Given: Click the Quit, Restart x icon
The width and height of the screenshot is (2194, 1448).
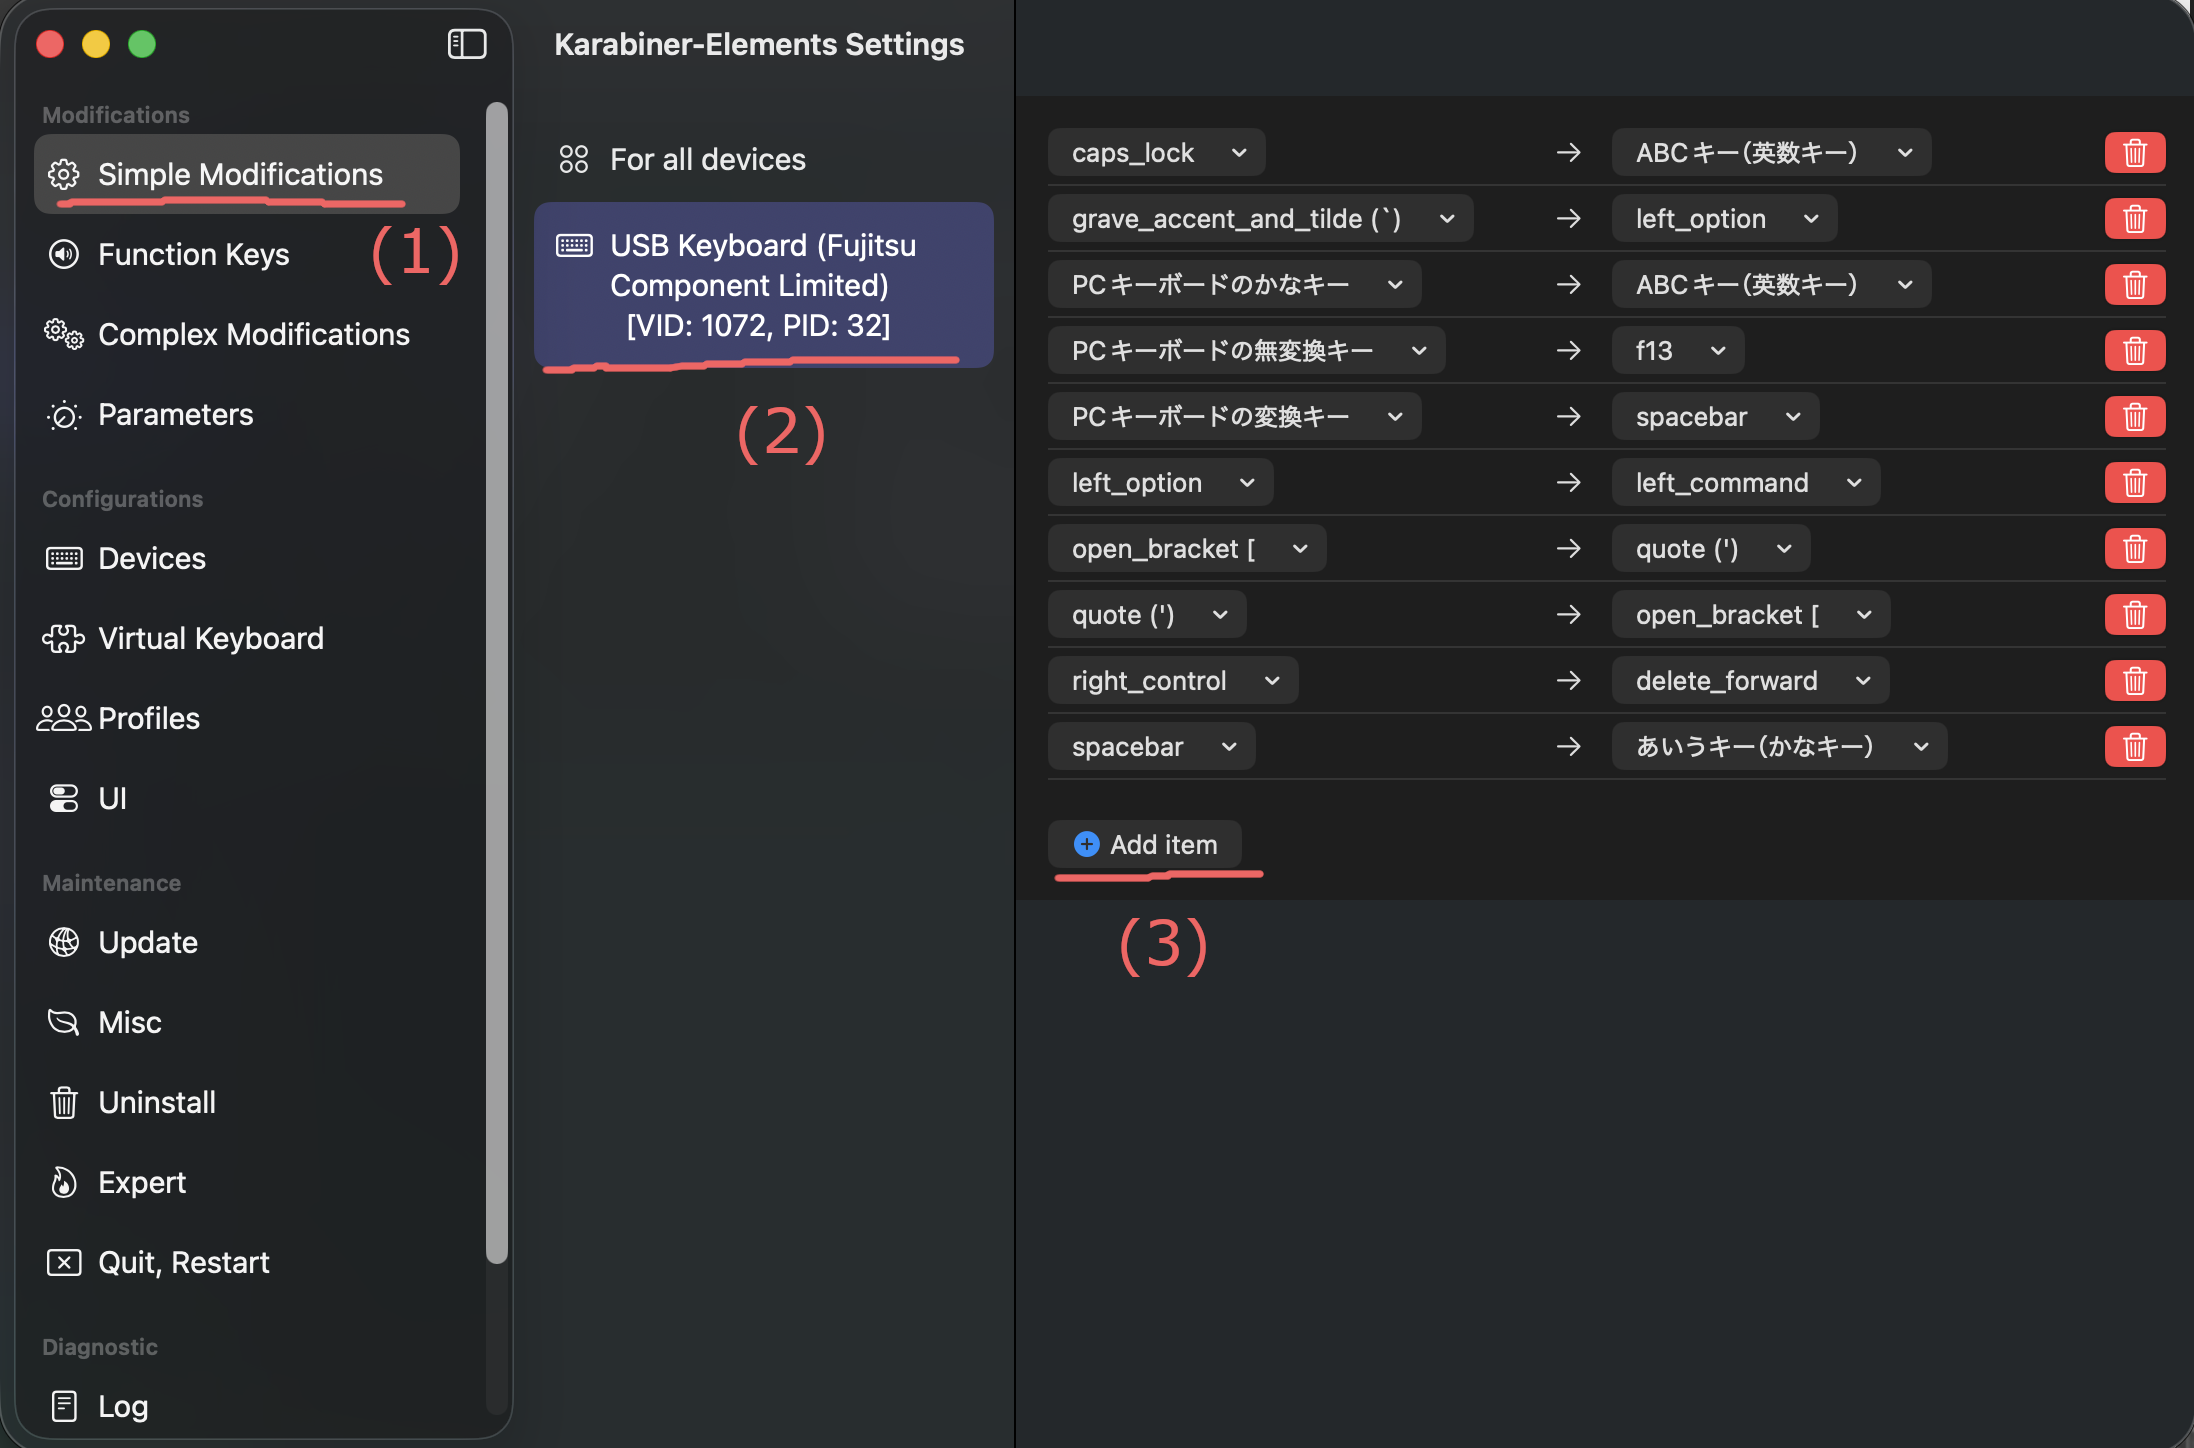Looking at the screenshot, I should [x=64, y=1263].
